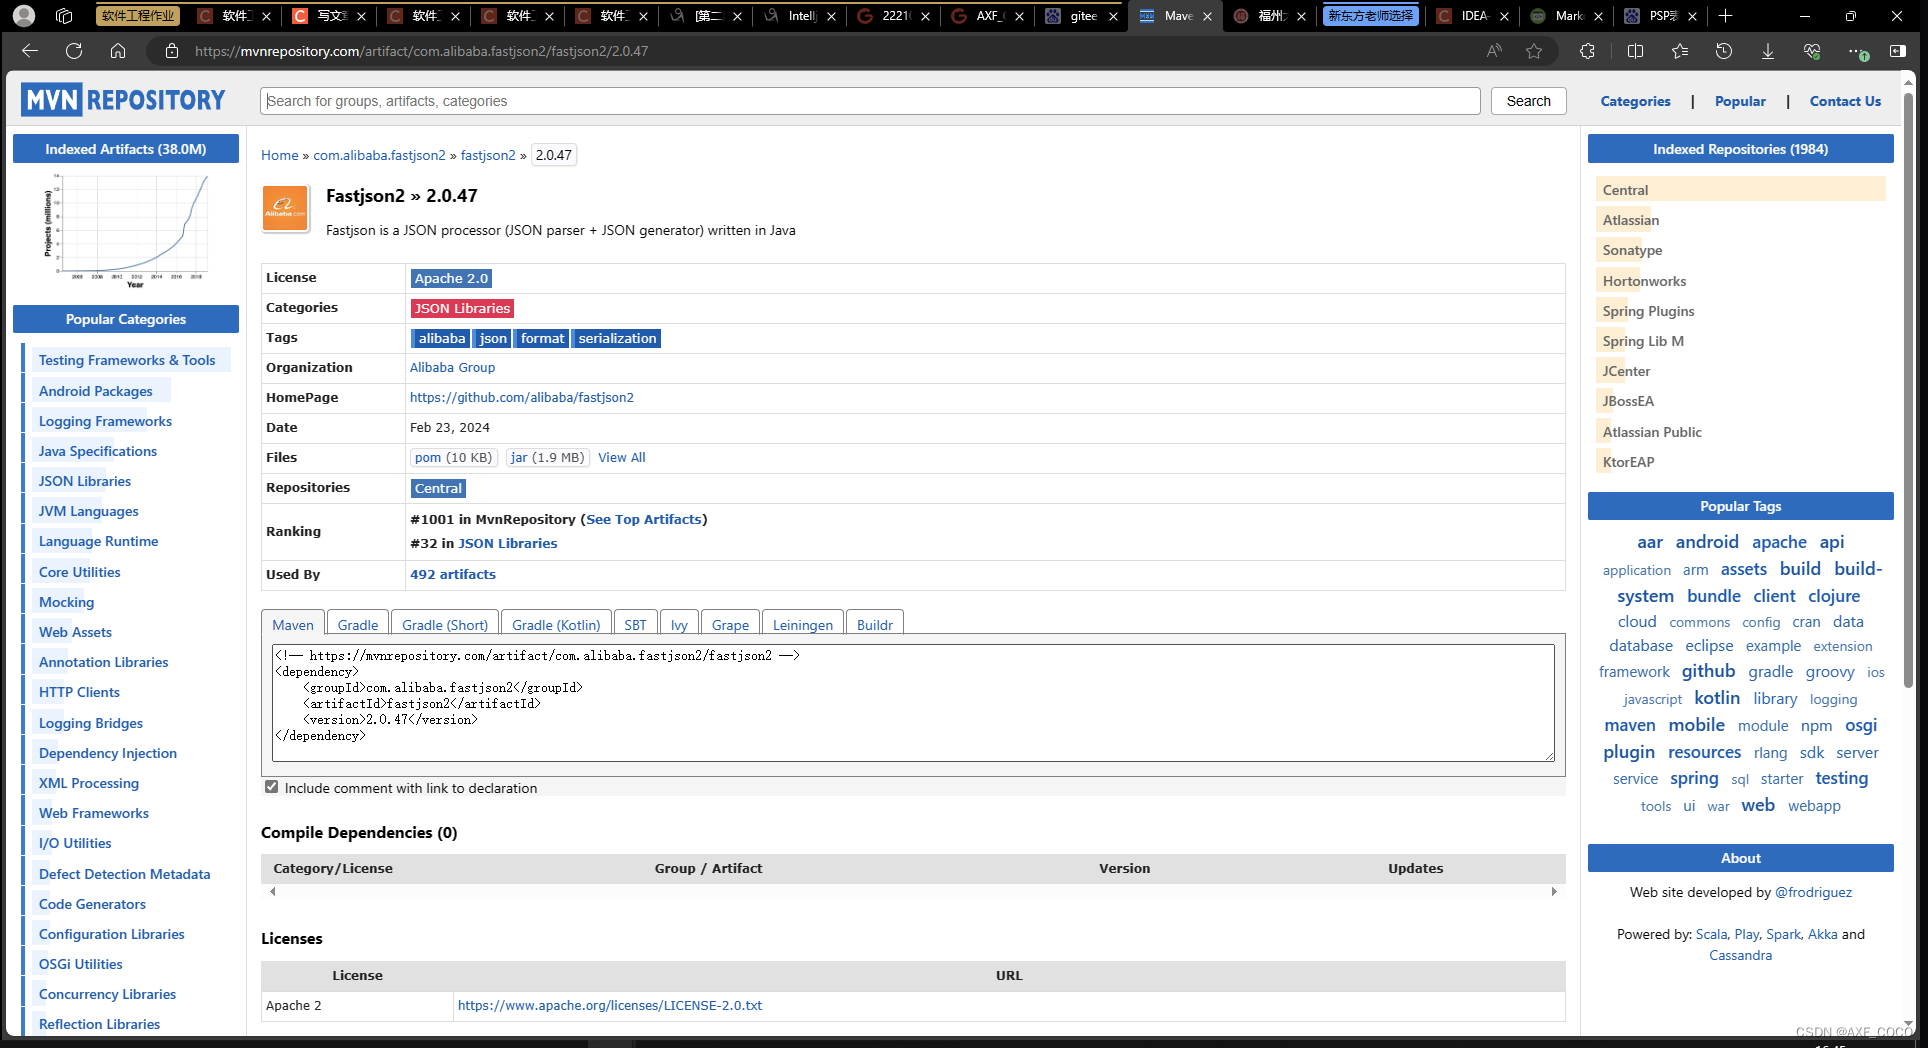Open browser essentials heart icon
This screenshot has height=1048, width=1928.
pyautogui.click(x=1812, y=51)
